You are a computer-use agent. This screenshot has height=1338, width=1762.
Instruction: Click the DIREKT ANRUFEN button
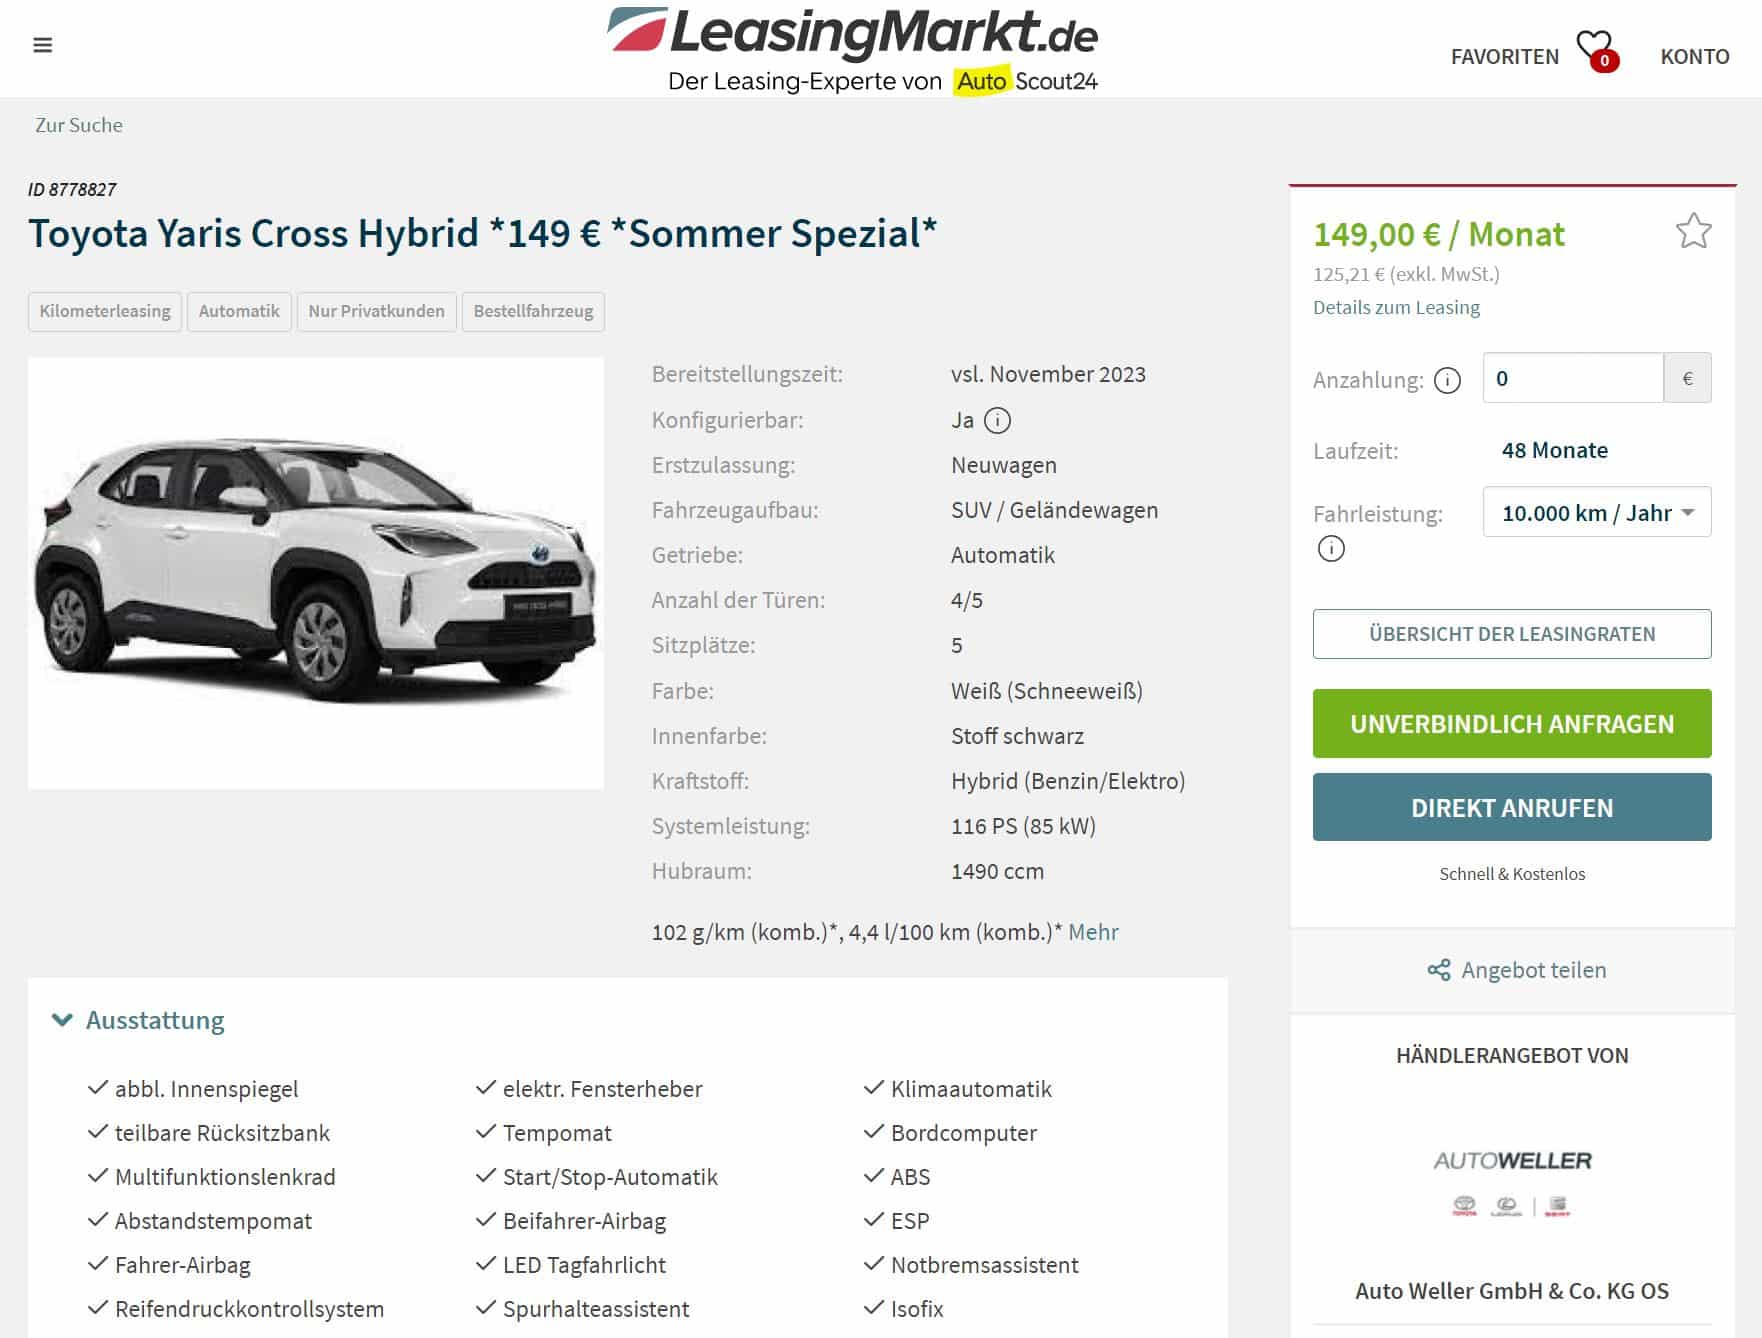pos(1512,807)
